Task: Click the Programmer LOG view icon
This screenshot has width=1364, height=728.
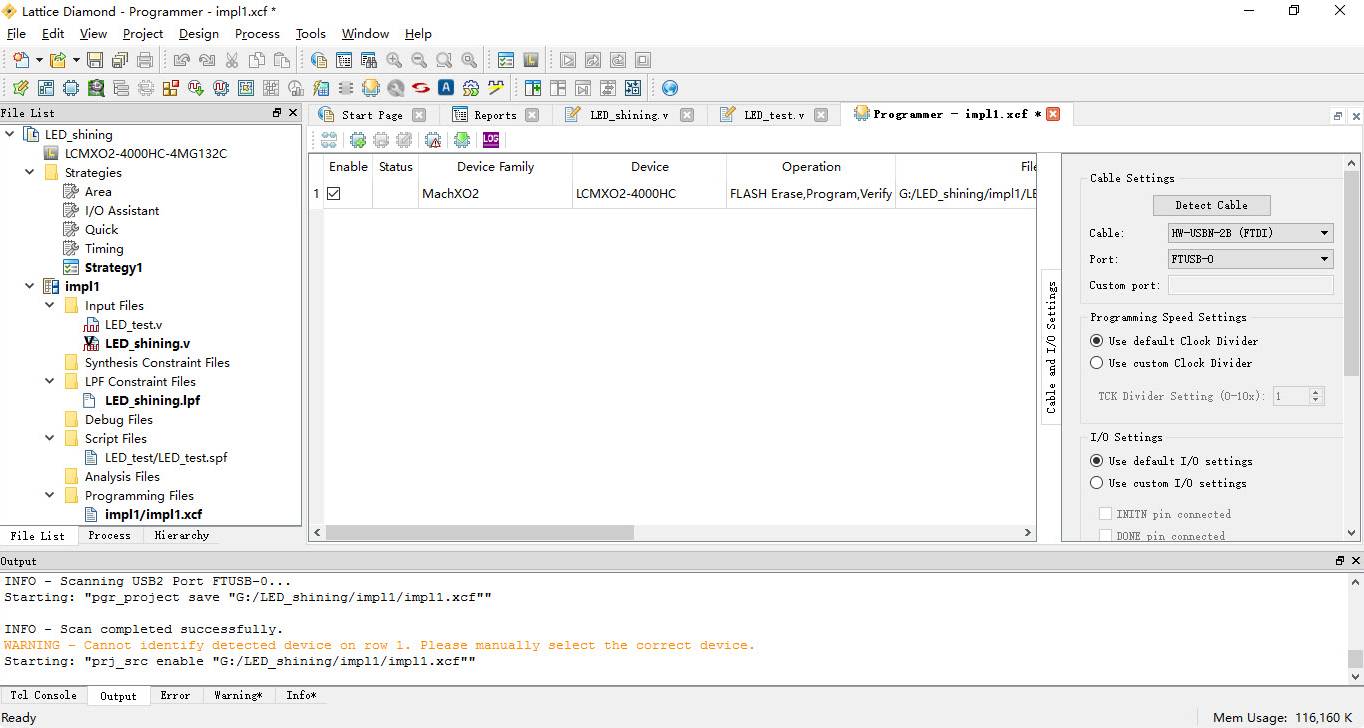Action: pyautogui.click(x=490, y=140)
